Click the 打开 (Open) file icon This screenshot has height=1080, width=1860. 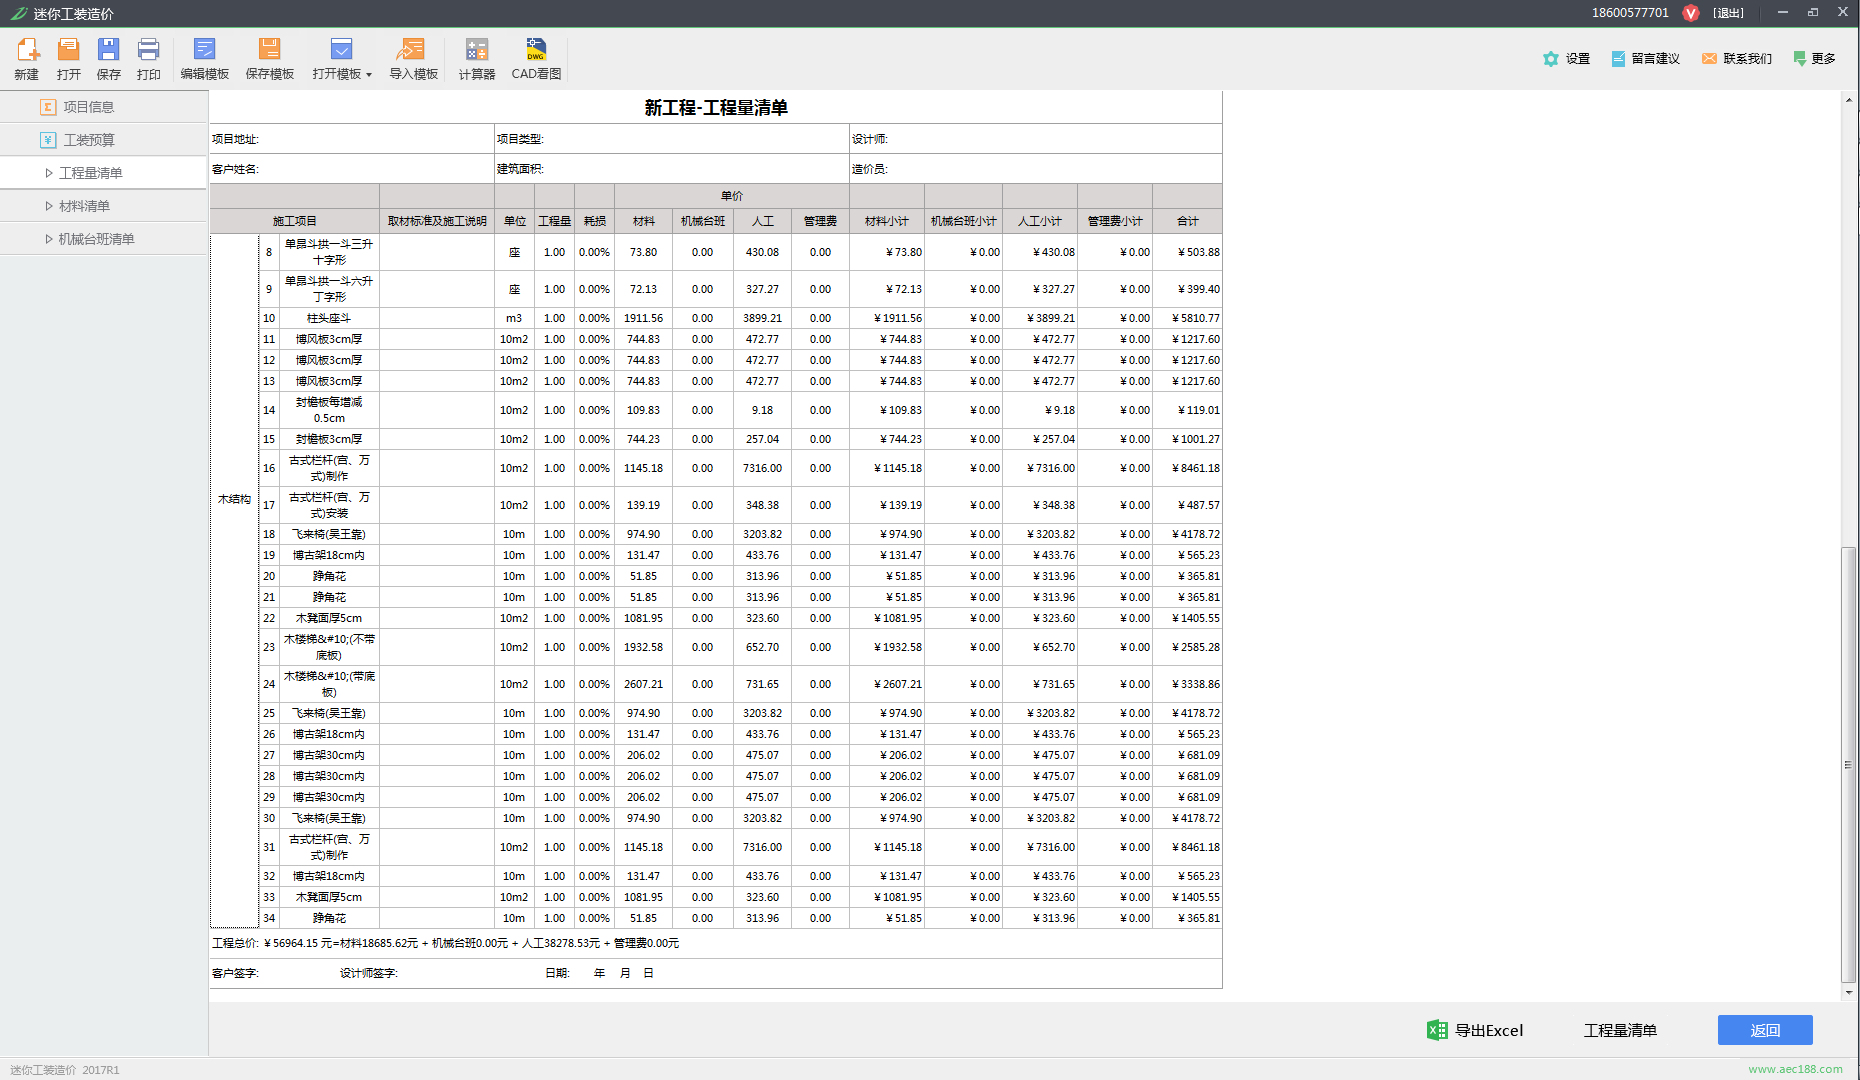(x=68, y=50)
